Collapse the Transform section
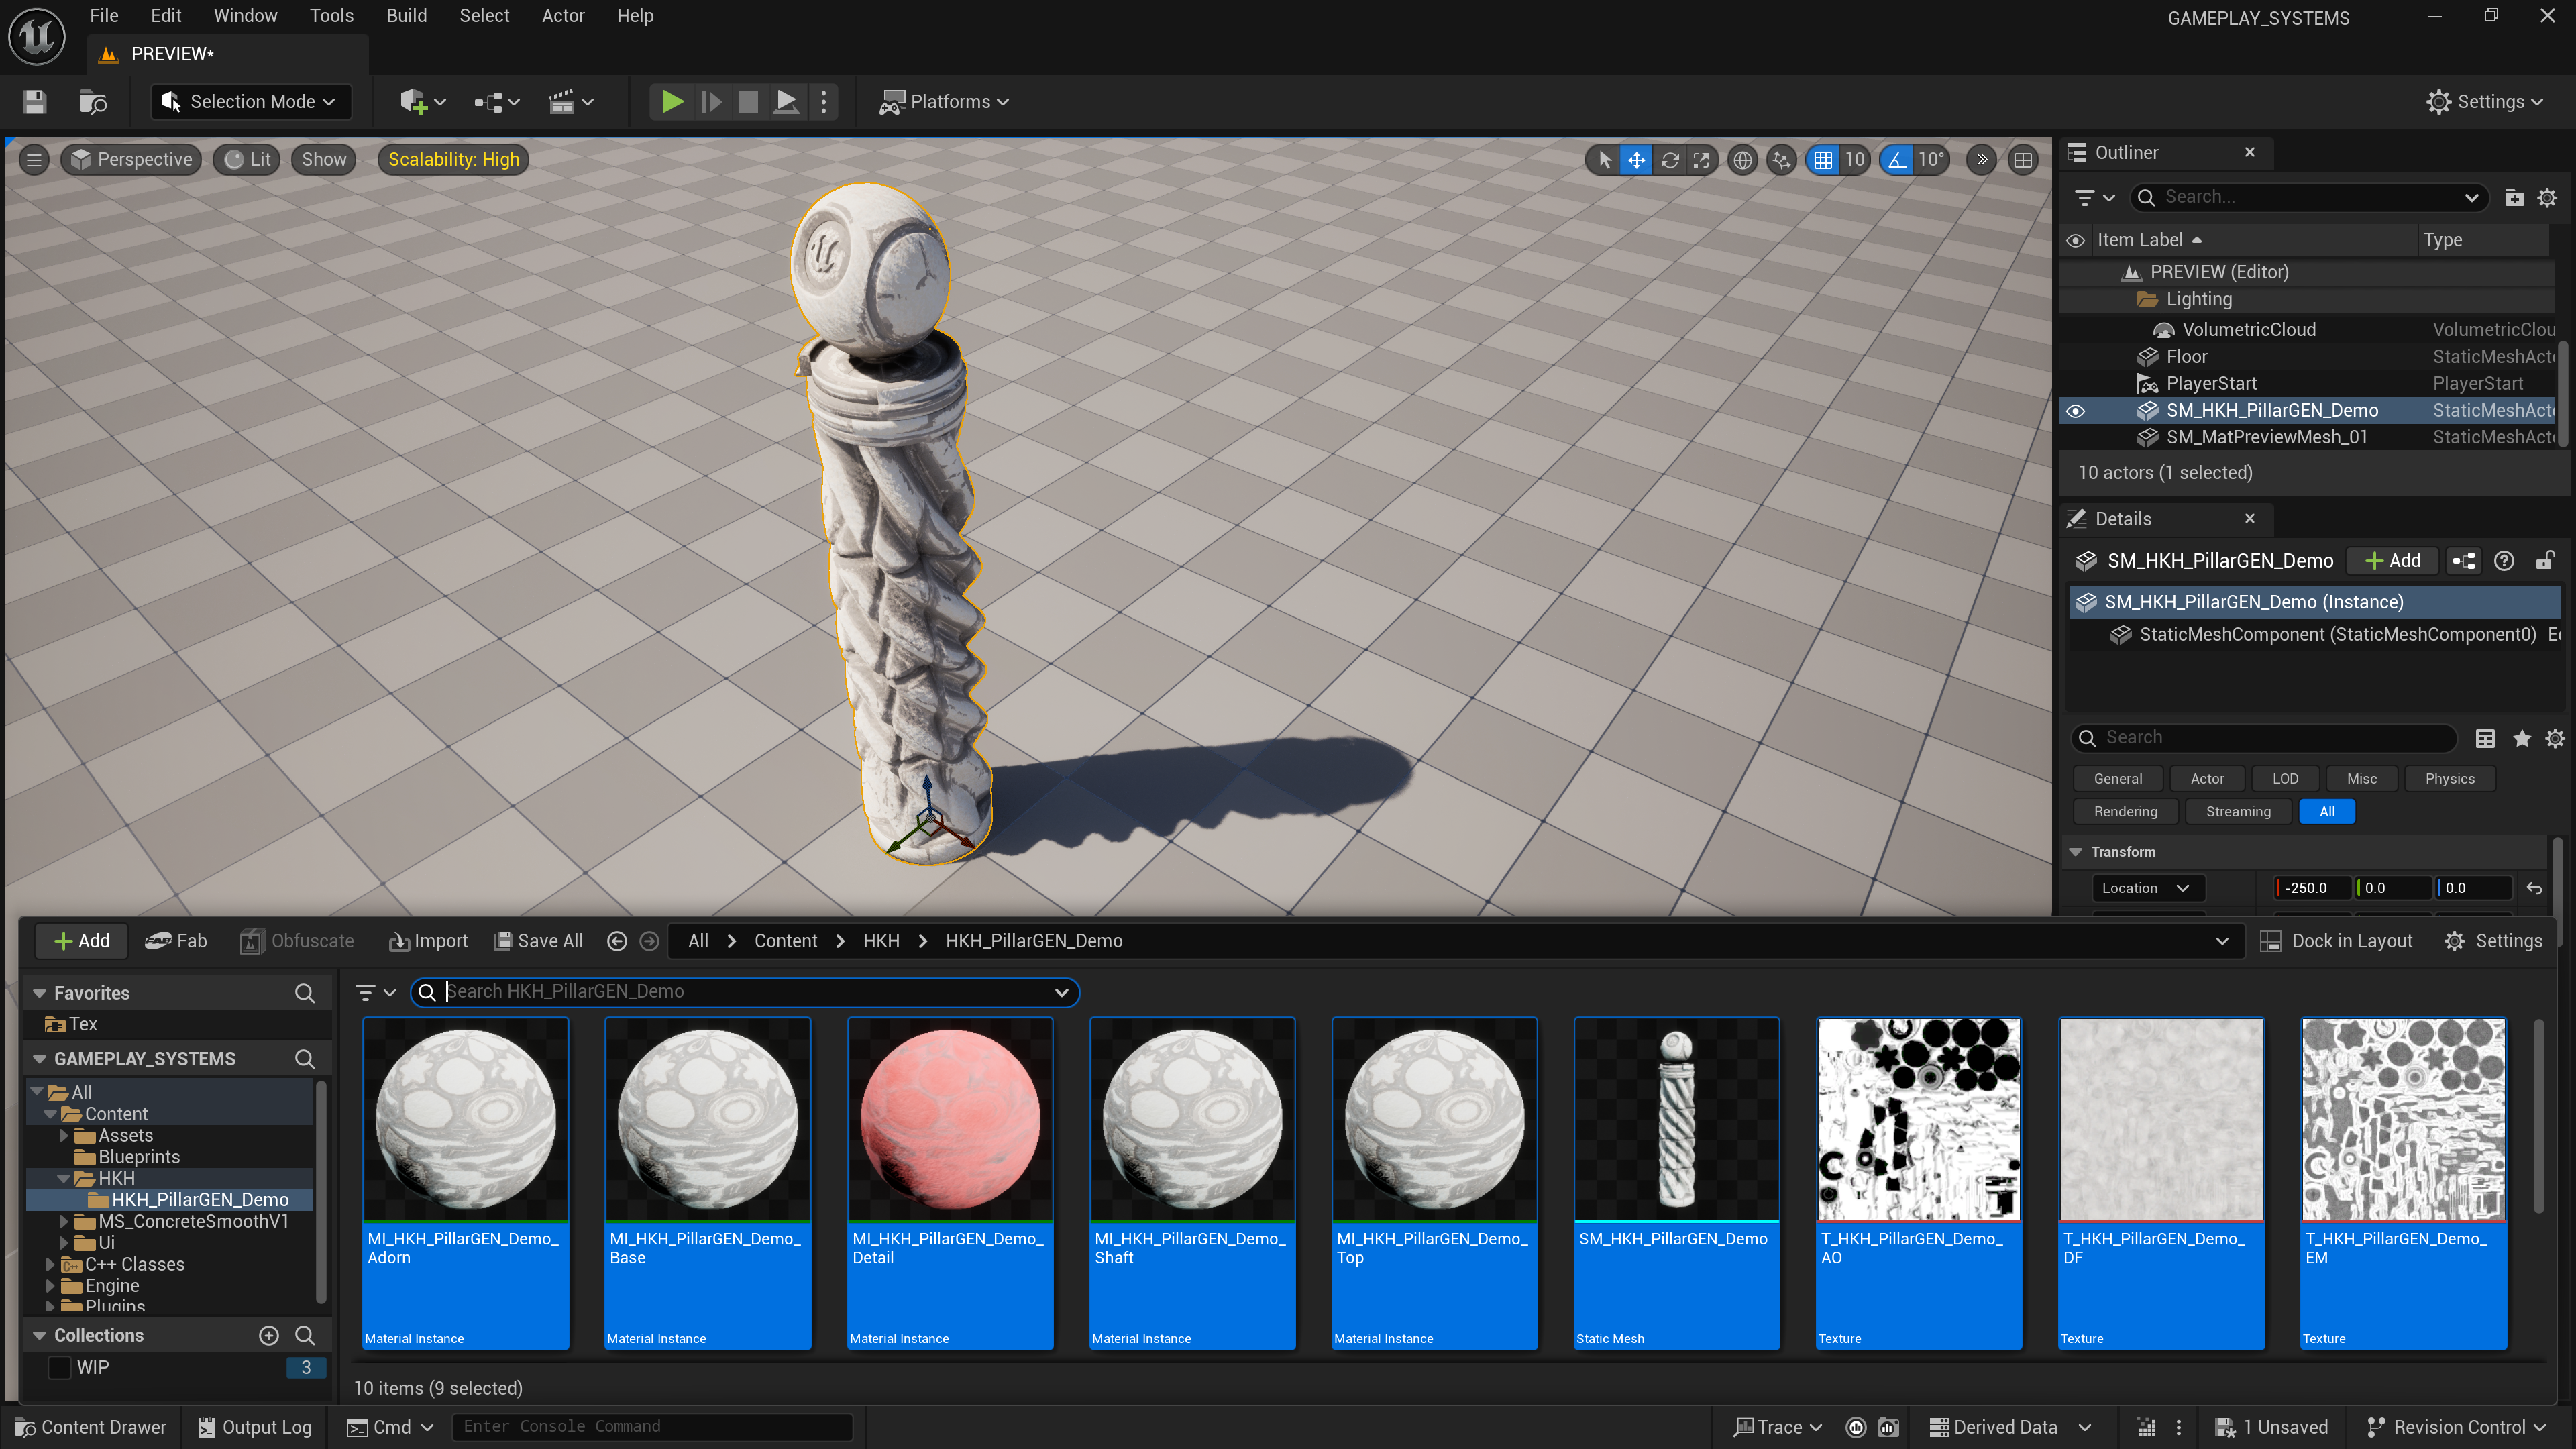 (2076, 852)
